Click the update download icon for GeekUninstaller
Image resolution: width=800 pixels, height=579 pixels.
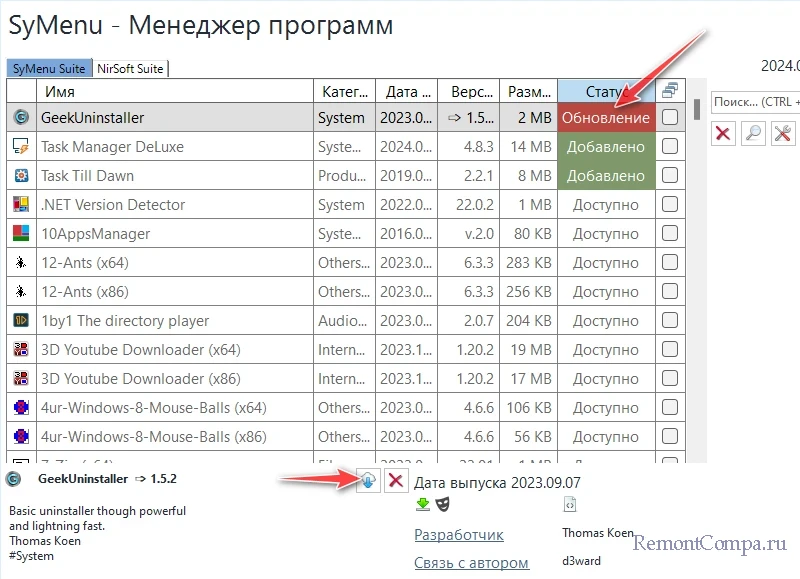[x=369, y=480]
